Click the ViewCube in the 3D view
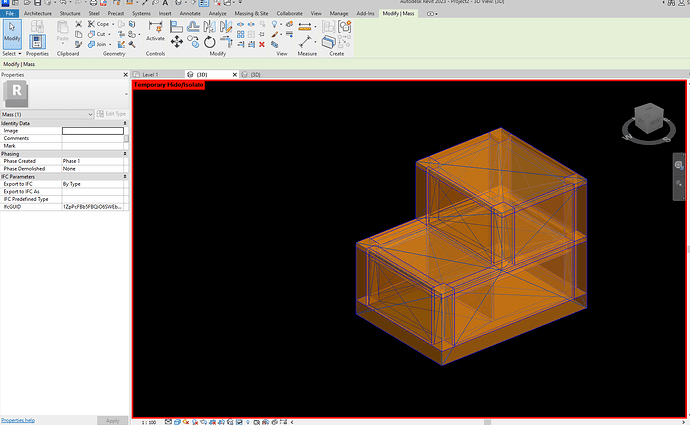Image resolution: width=690 pixels, height=425 pixels. [649, 118]
